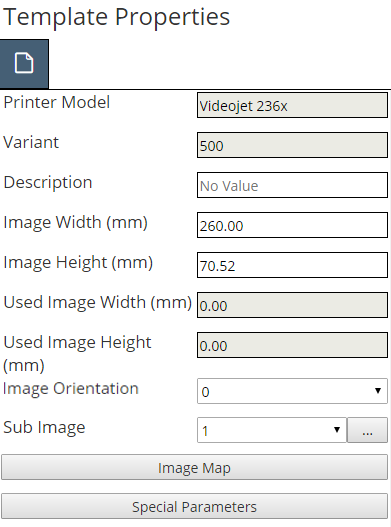Image resolution: width=391 pixels, height=527 pixels.
Task: Click the Image Width field showing 260.00
Action: (x=292, y=225)
